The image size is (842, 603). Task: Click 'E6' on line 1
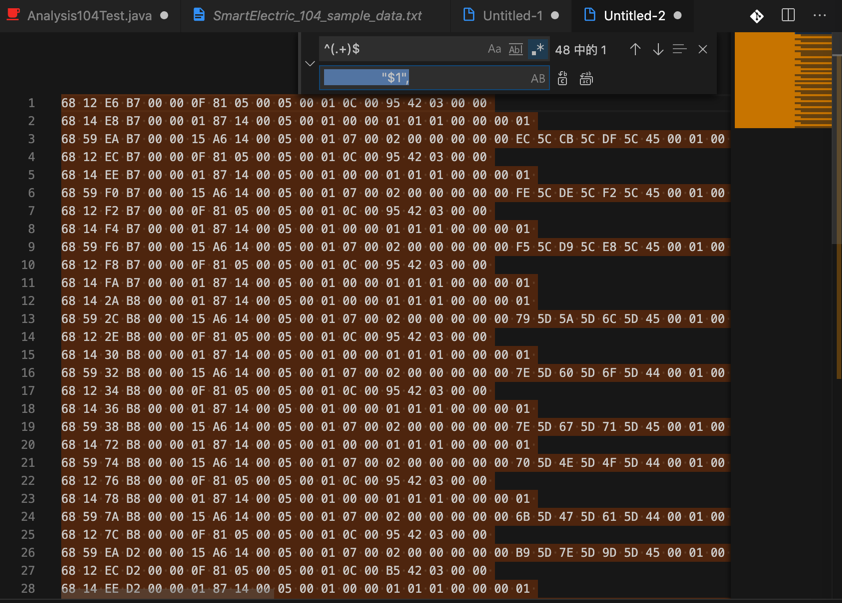pos(112,103)
